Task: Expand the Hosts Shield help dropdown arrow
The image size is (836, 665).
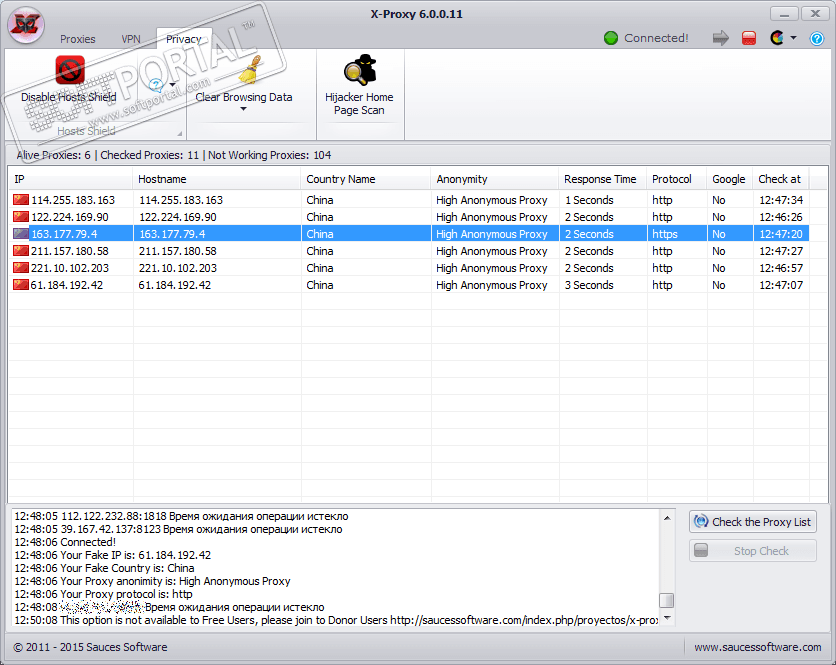Action: (172, 85)
